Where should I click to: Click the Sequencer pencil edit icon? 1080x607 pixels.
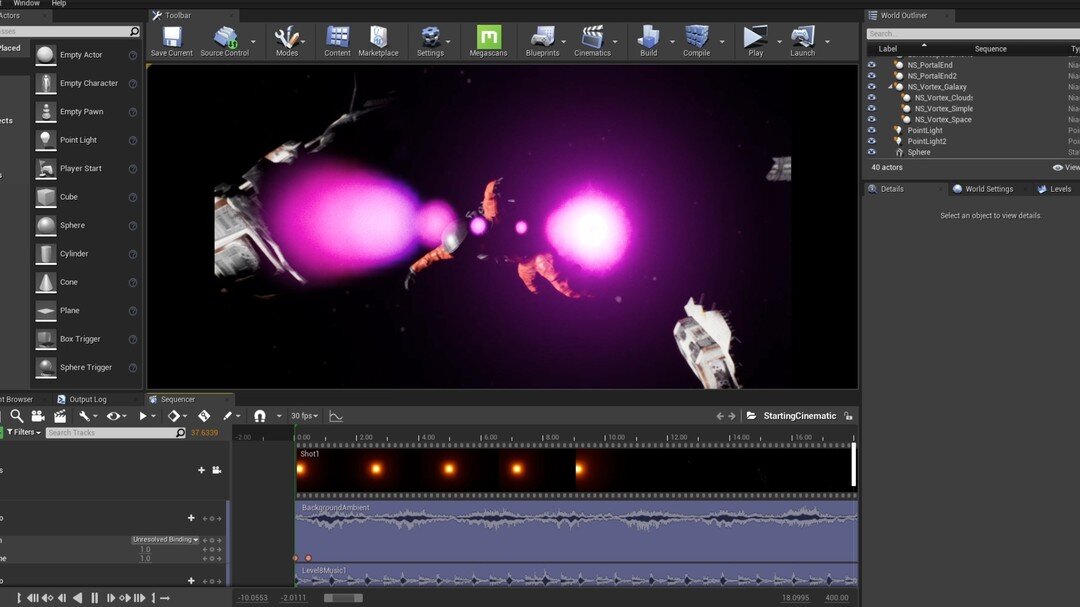click(228, 416)
